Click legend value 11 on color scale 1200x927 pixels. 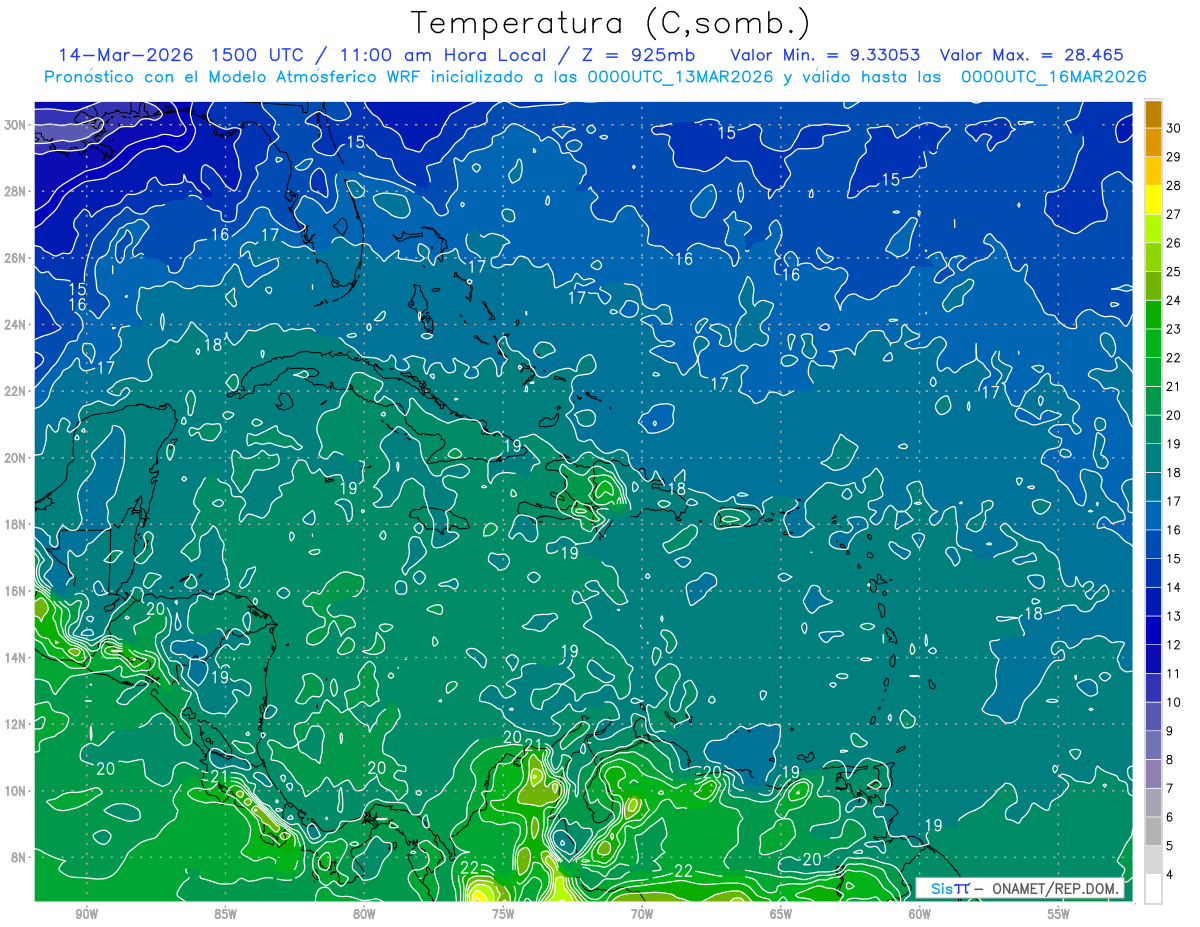(1174, 674)
